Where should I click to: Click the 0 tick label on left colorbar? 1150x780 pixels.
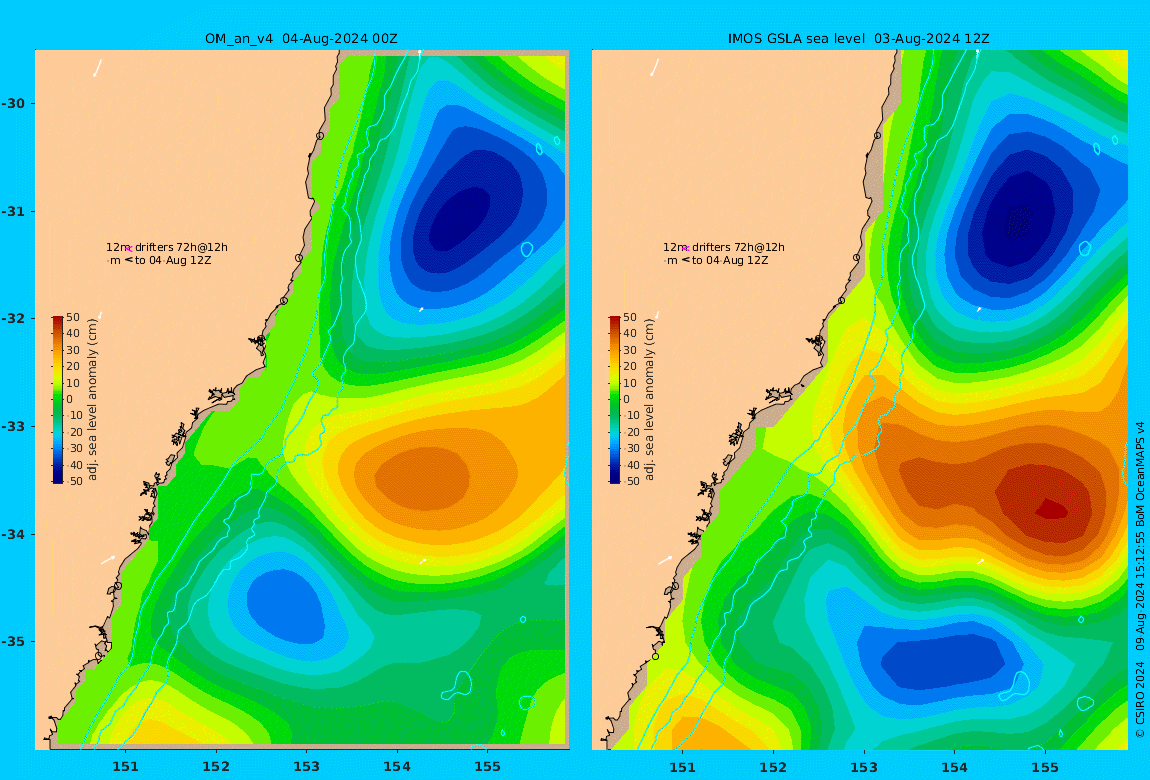tap(70, 400)
